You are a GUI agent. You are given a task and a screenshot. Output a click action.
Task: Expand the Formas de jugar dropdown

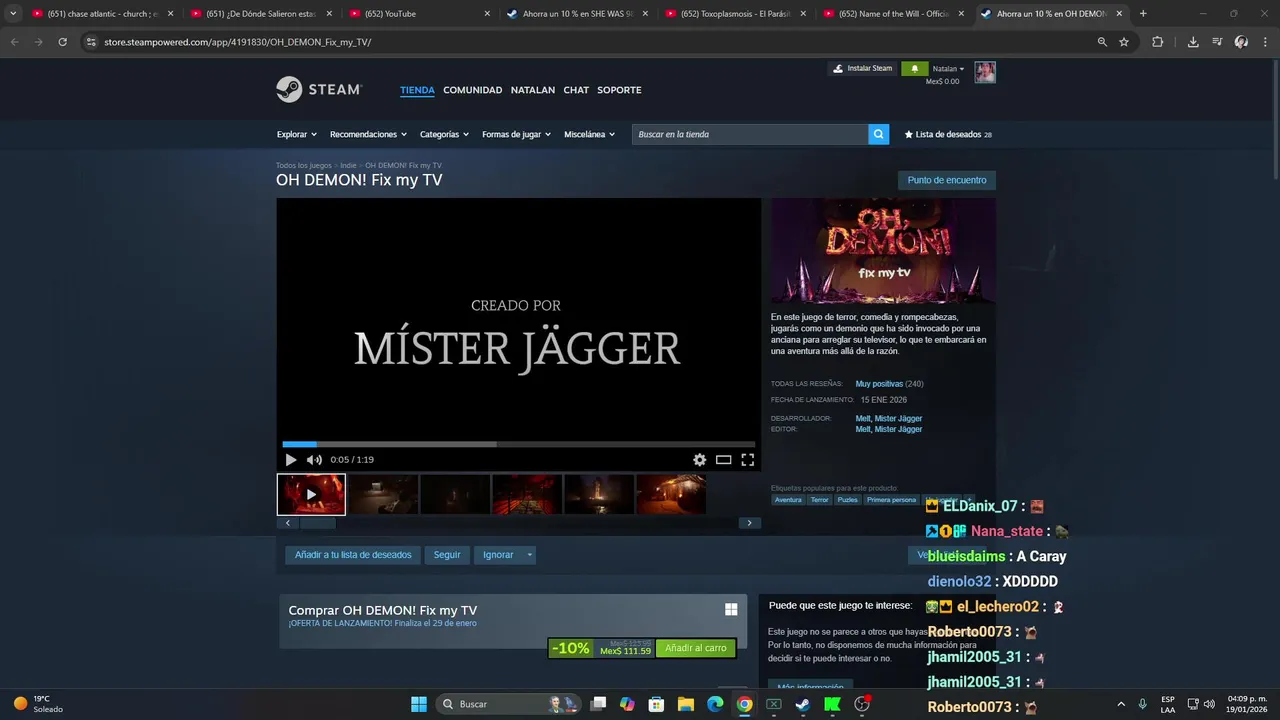coord(516,134)
